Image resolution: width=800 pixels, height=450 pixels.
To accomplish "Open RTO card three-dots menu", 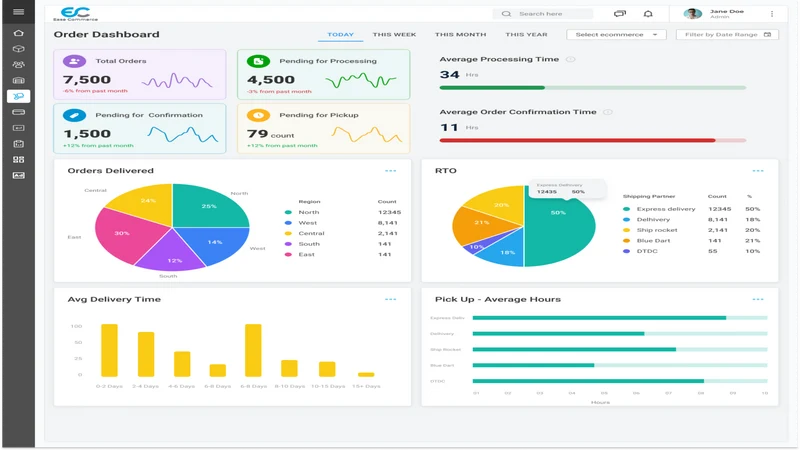I will pos(758,171).
